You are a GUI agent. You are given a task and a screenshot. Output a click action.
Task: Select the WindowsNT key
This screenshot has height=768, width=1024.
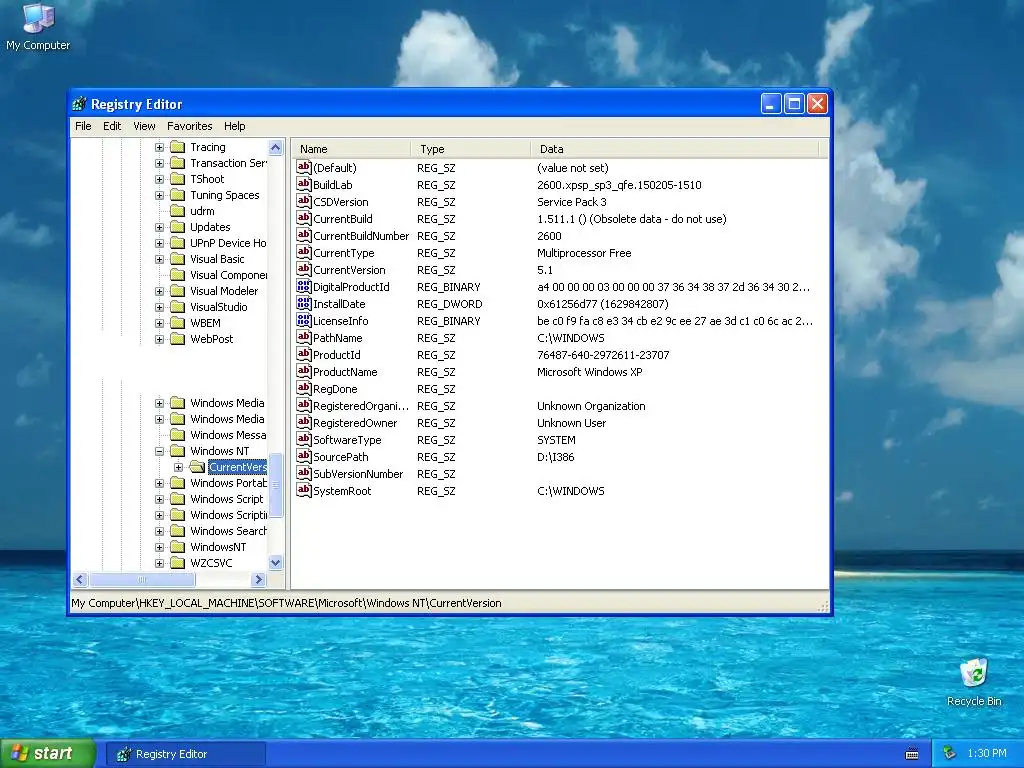tap(218, 547)
